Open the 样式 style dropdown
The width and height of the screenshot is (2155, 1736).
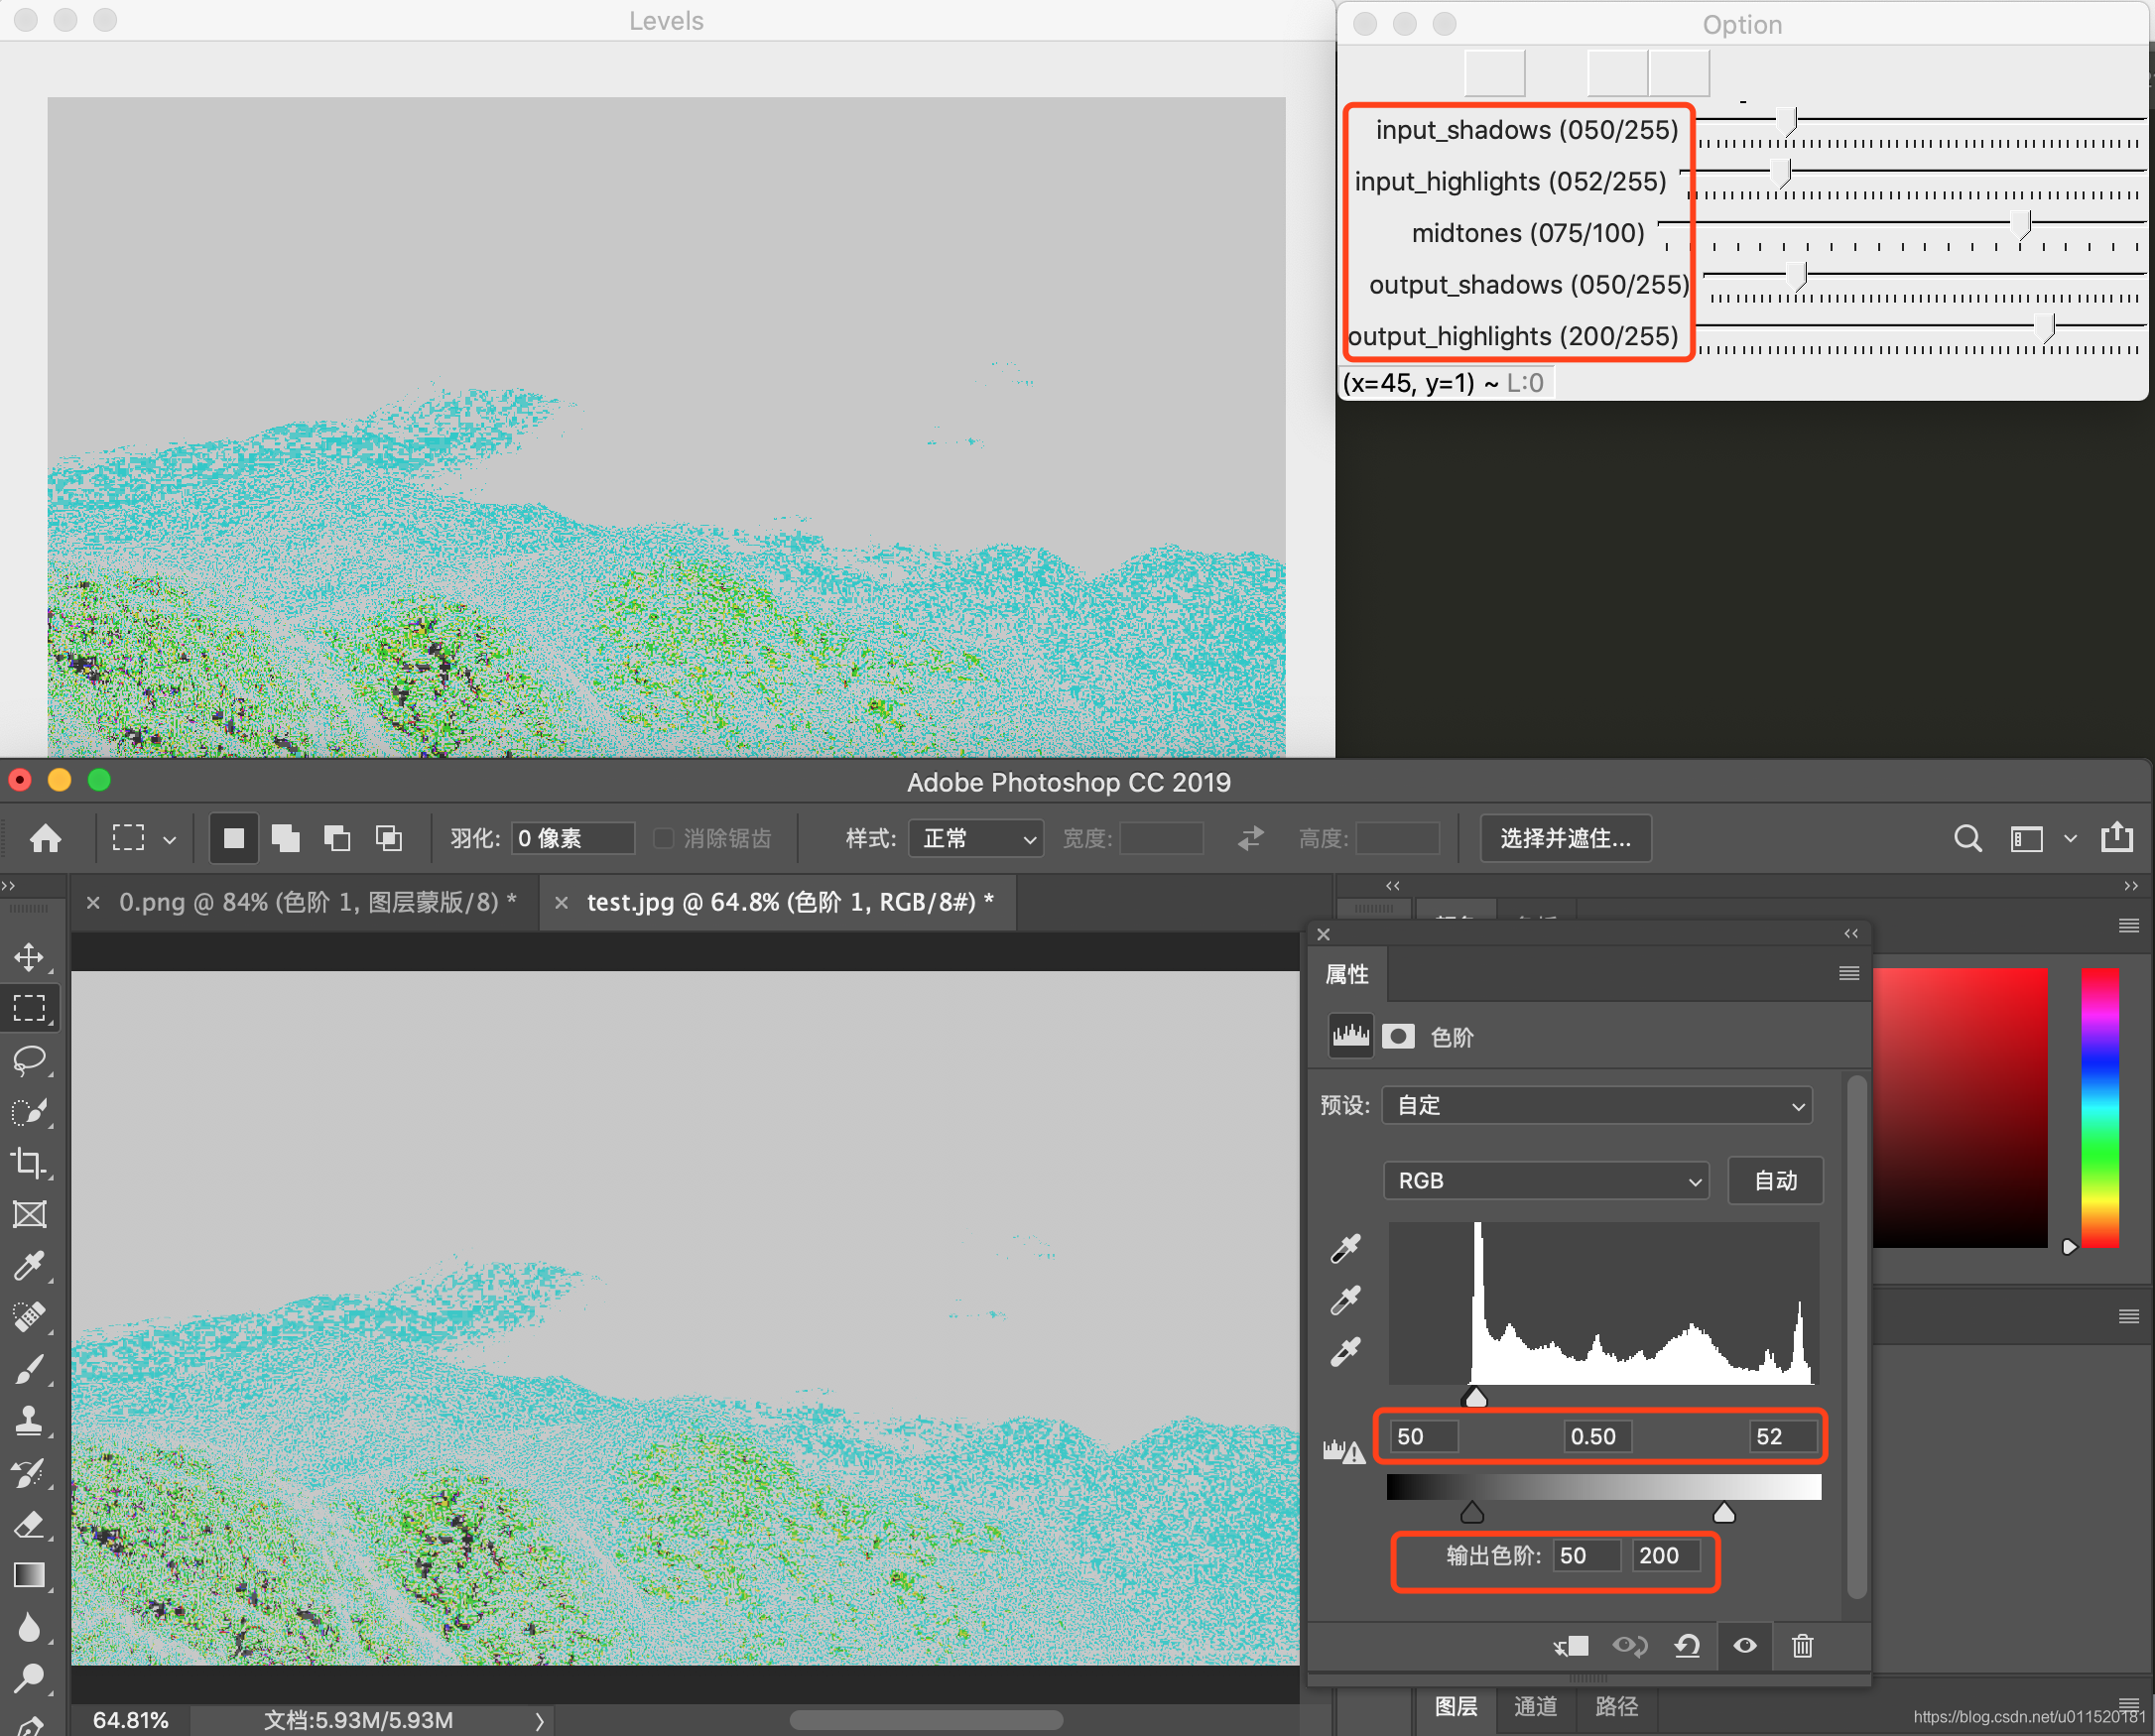point(976,838)
